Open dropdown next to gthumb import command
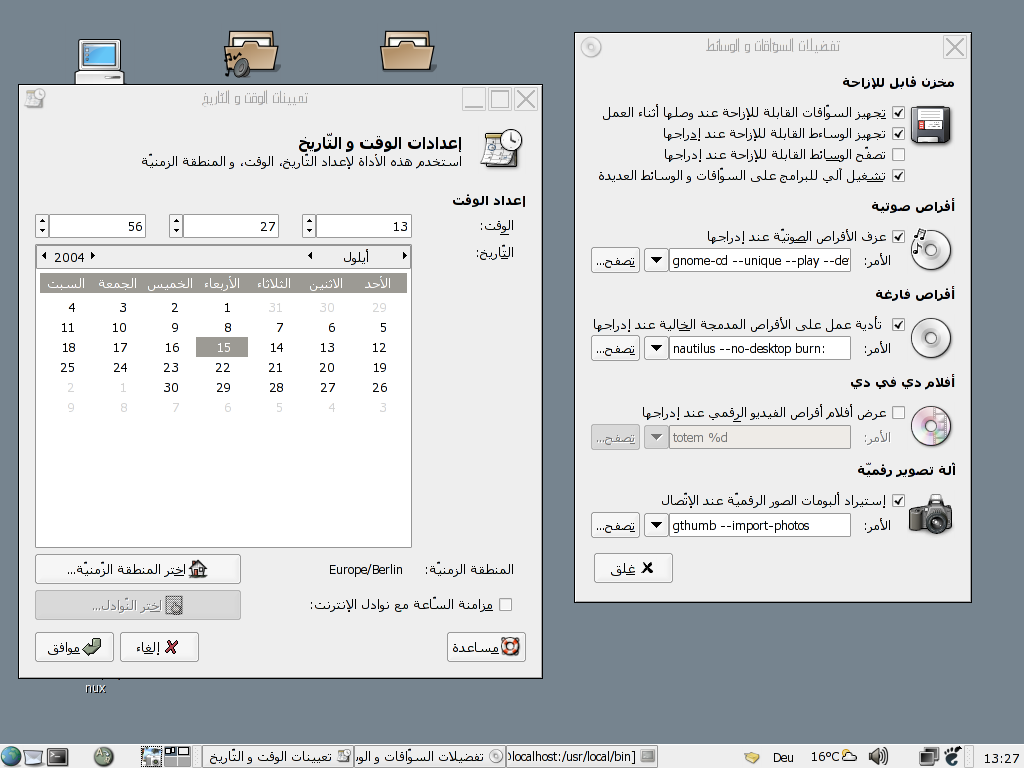Screen dimensions: 1024x768 [x=655, y=525]
